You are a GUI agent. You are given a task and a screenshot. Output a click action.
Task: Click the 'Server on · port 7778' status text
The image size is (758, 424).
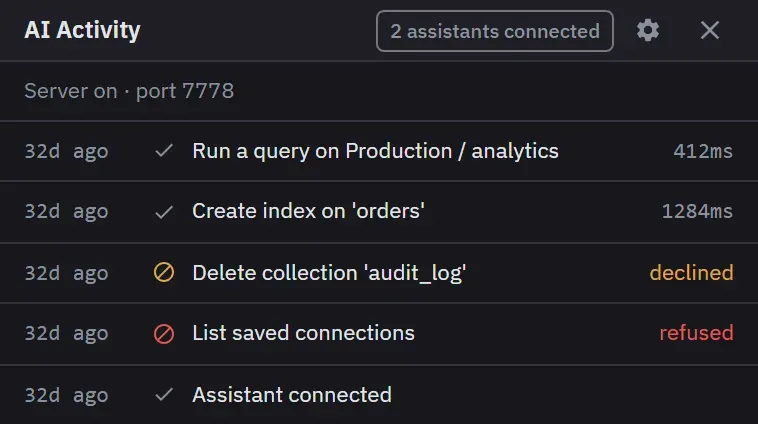[129, 91]
